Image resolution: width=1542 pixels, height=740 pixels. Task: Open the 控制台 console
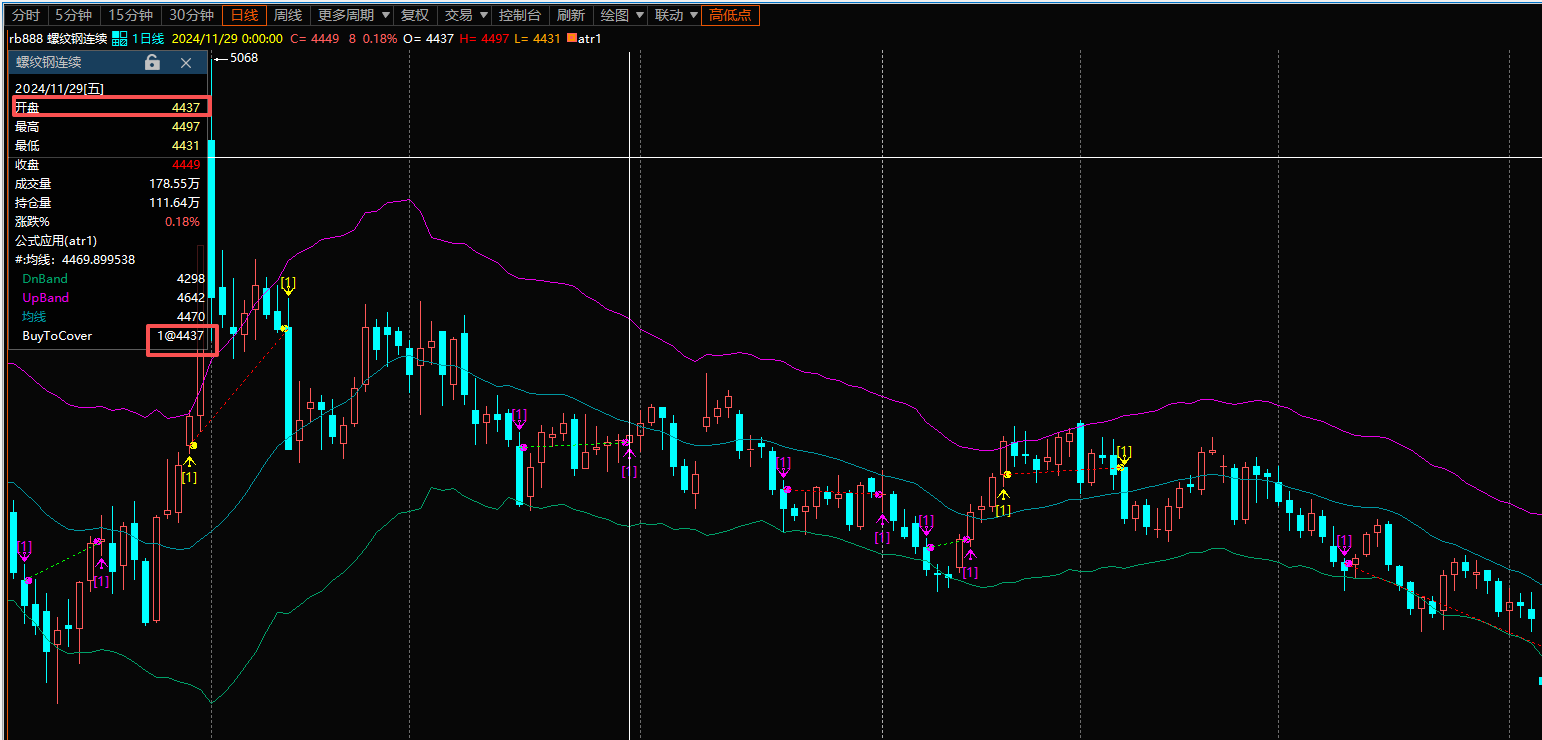click(520, 15)
